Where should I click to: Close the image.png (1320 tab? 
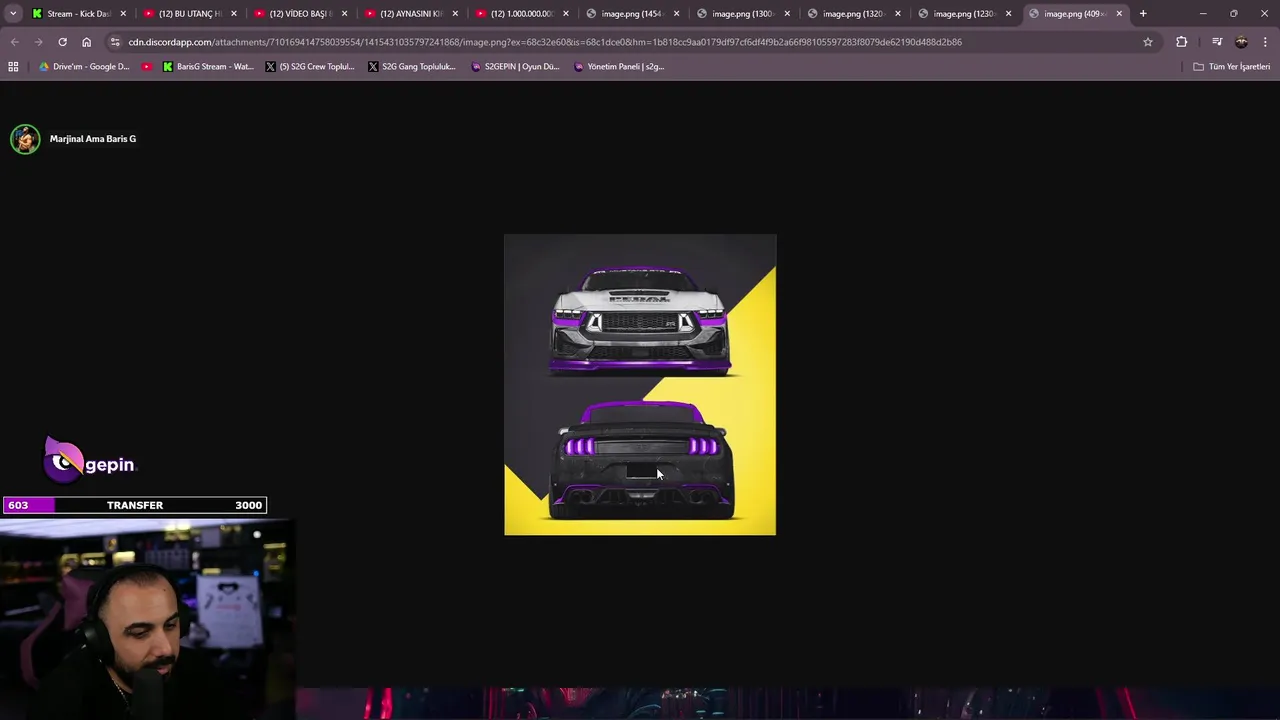tap(898, 14)
